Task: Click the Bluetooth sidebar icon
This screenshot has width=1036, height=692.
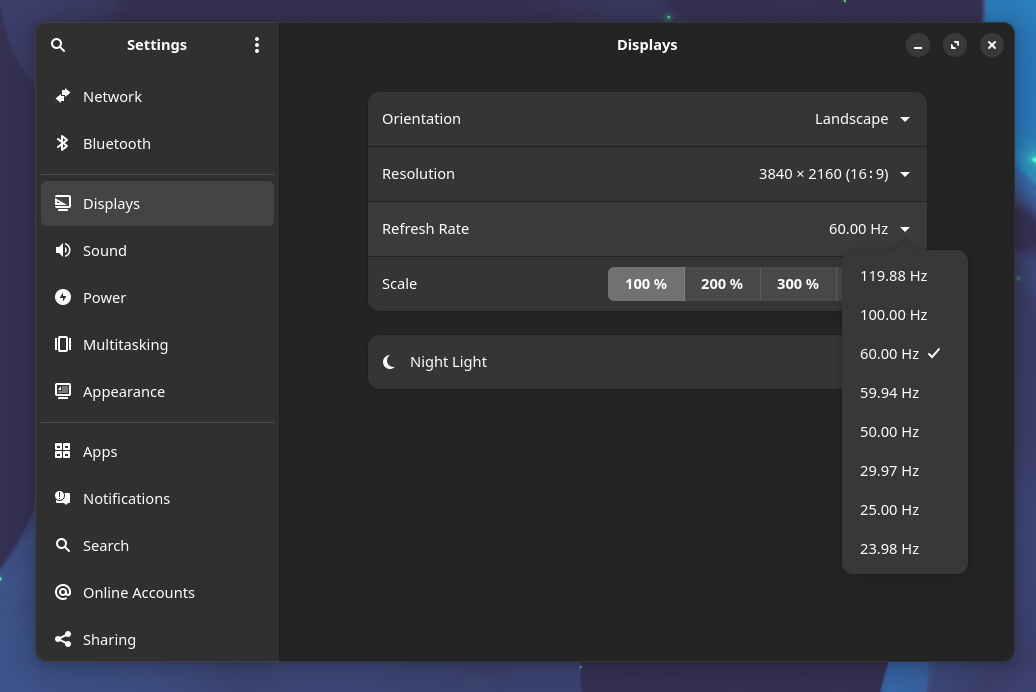Action: [63, 143]
